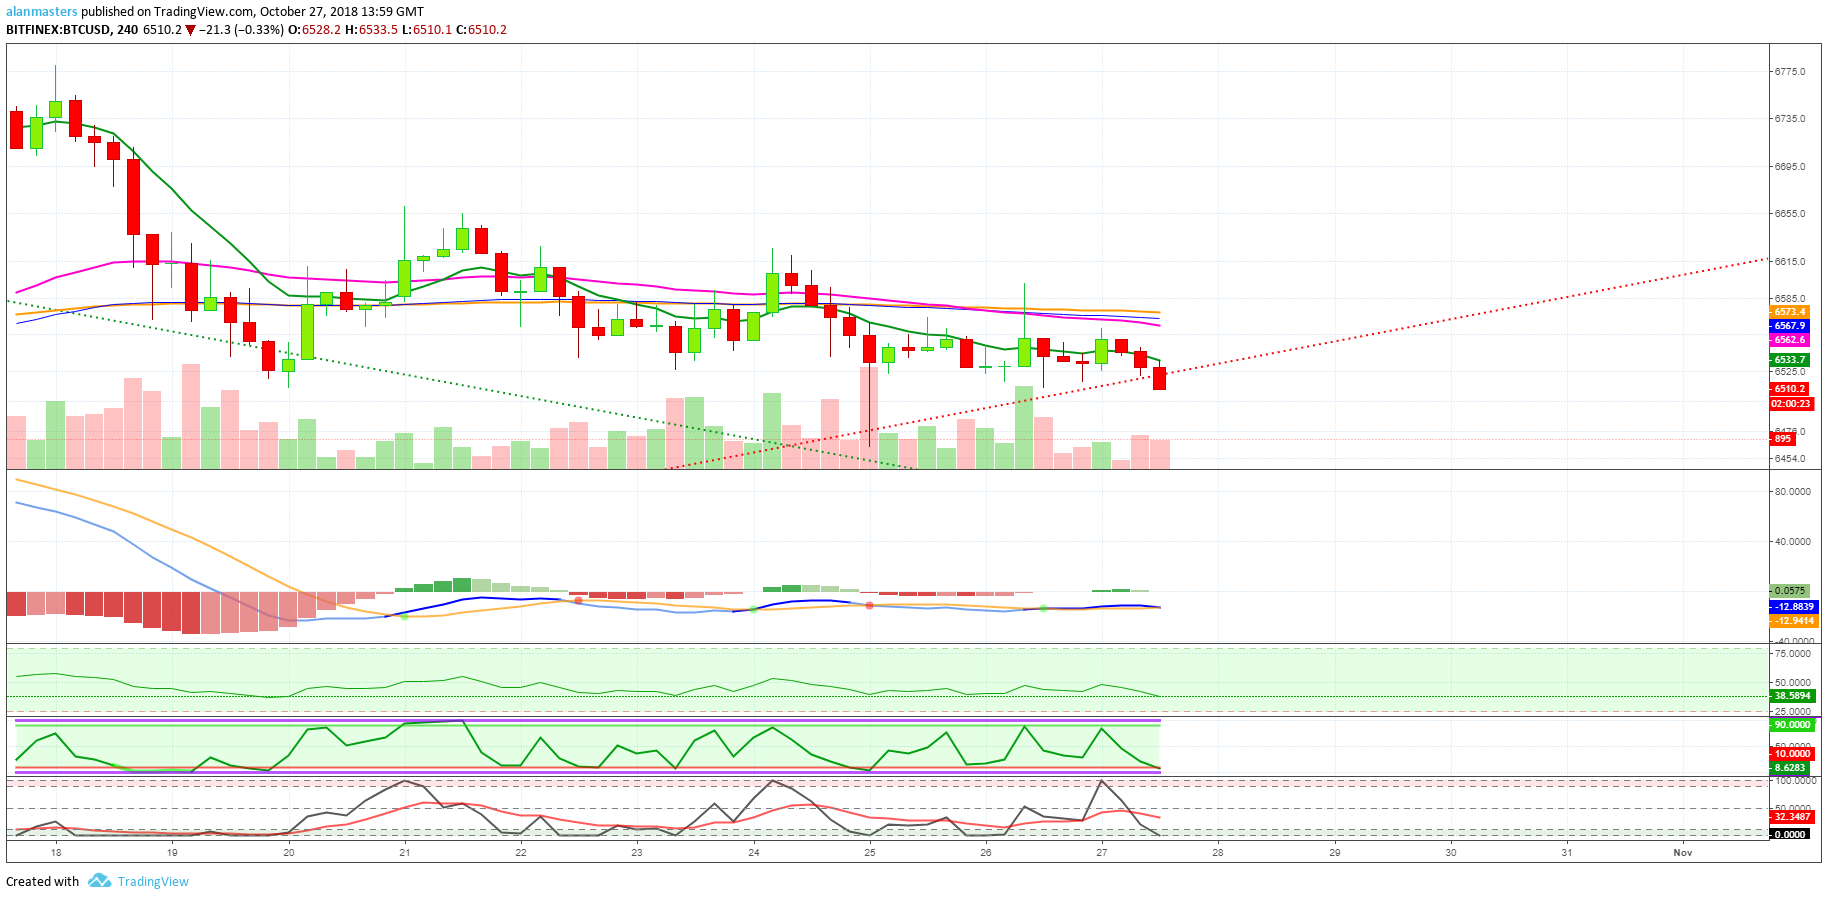This screenshot has height=899, width=1828.
Task: Click the 6775.0 price axis label
Action: (1790, 71)
